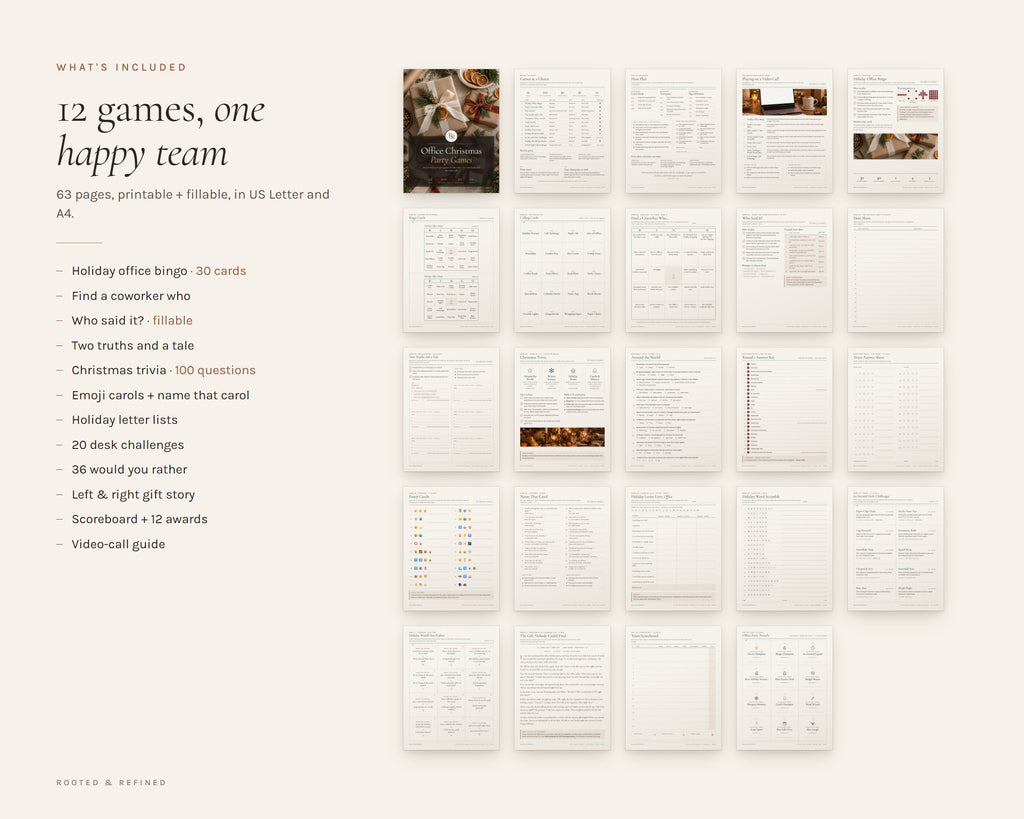This screenshot has height=819, width=1024.
Task: Click the laptop photo on Video Call page
Action: coord(784,102)
